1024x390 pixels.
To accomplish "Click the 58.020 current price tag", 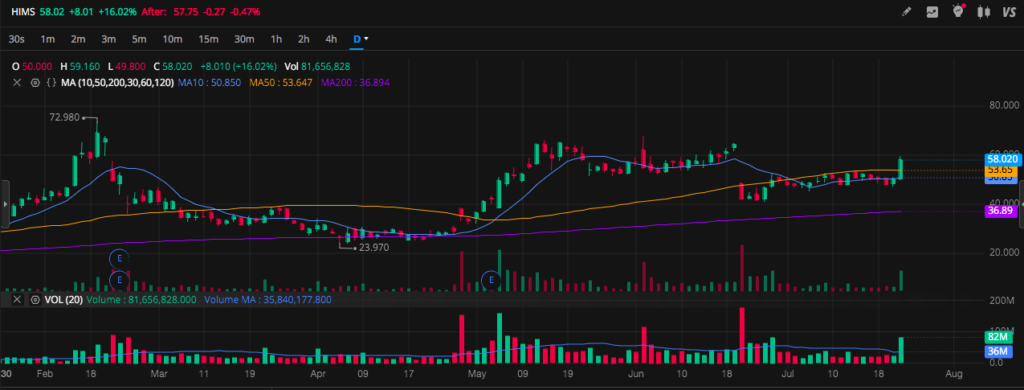I will click(1001, 159).
